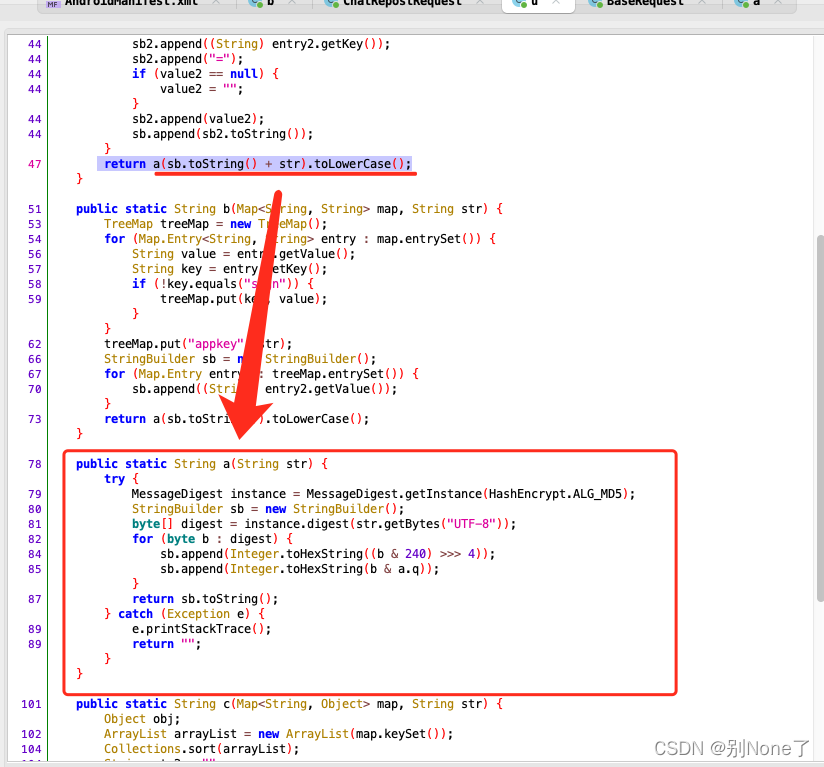Click line number 51 in the gutter
This screenshot has width=824, height=767.
tap(35, 209)
